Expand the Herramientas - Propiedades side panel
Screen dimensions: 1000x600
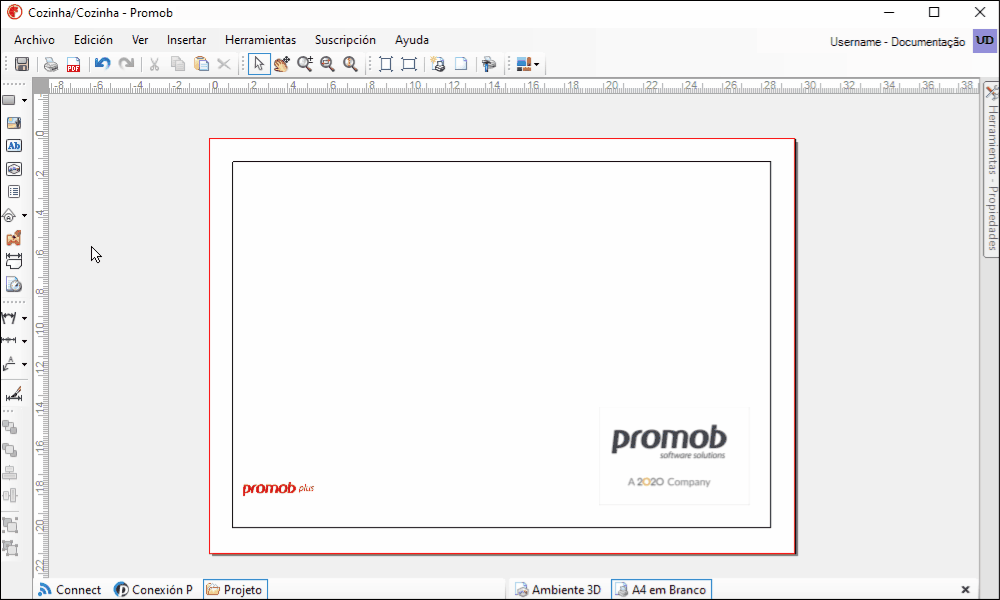(992, 170)
